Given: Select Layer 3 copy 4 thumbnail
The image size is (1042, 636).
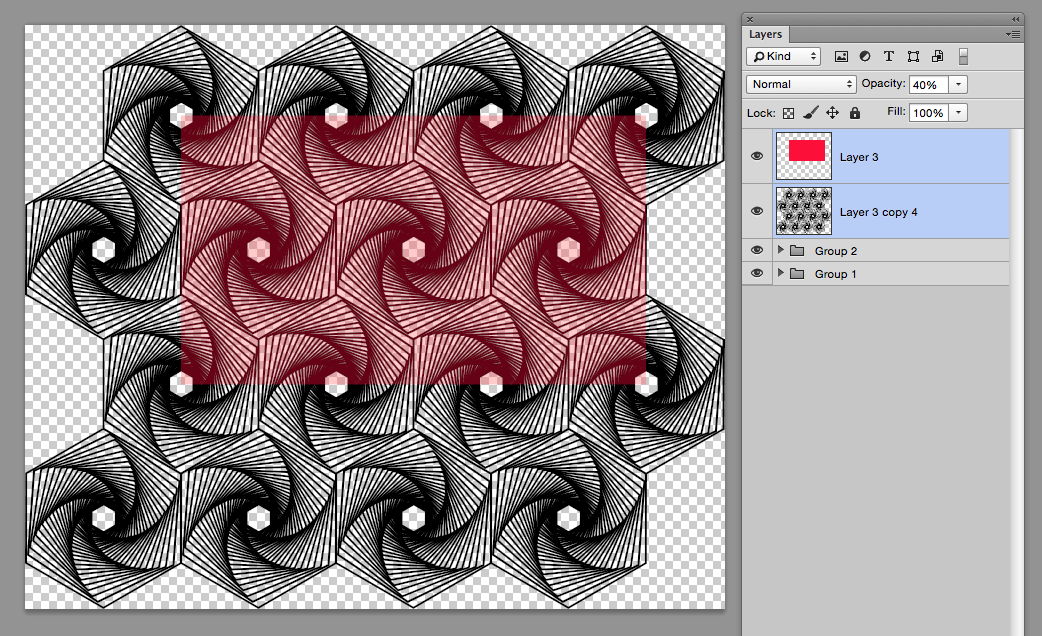Looking at the screenshot, I should [x=803, y=211].
